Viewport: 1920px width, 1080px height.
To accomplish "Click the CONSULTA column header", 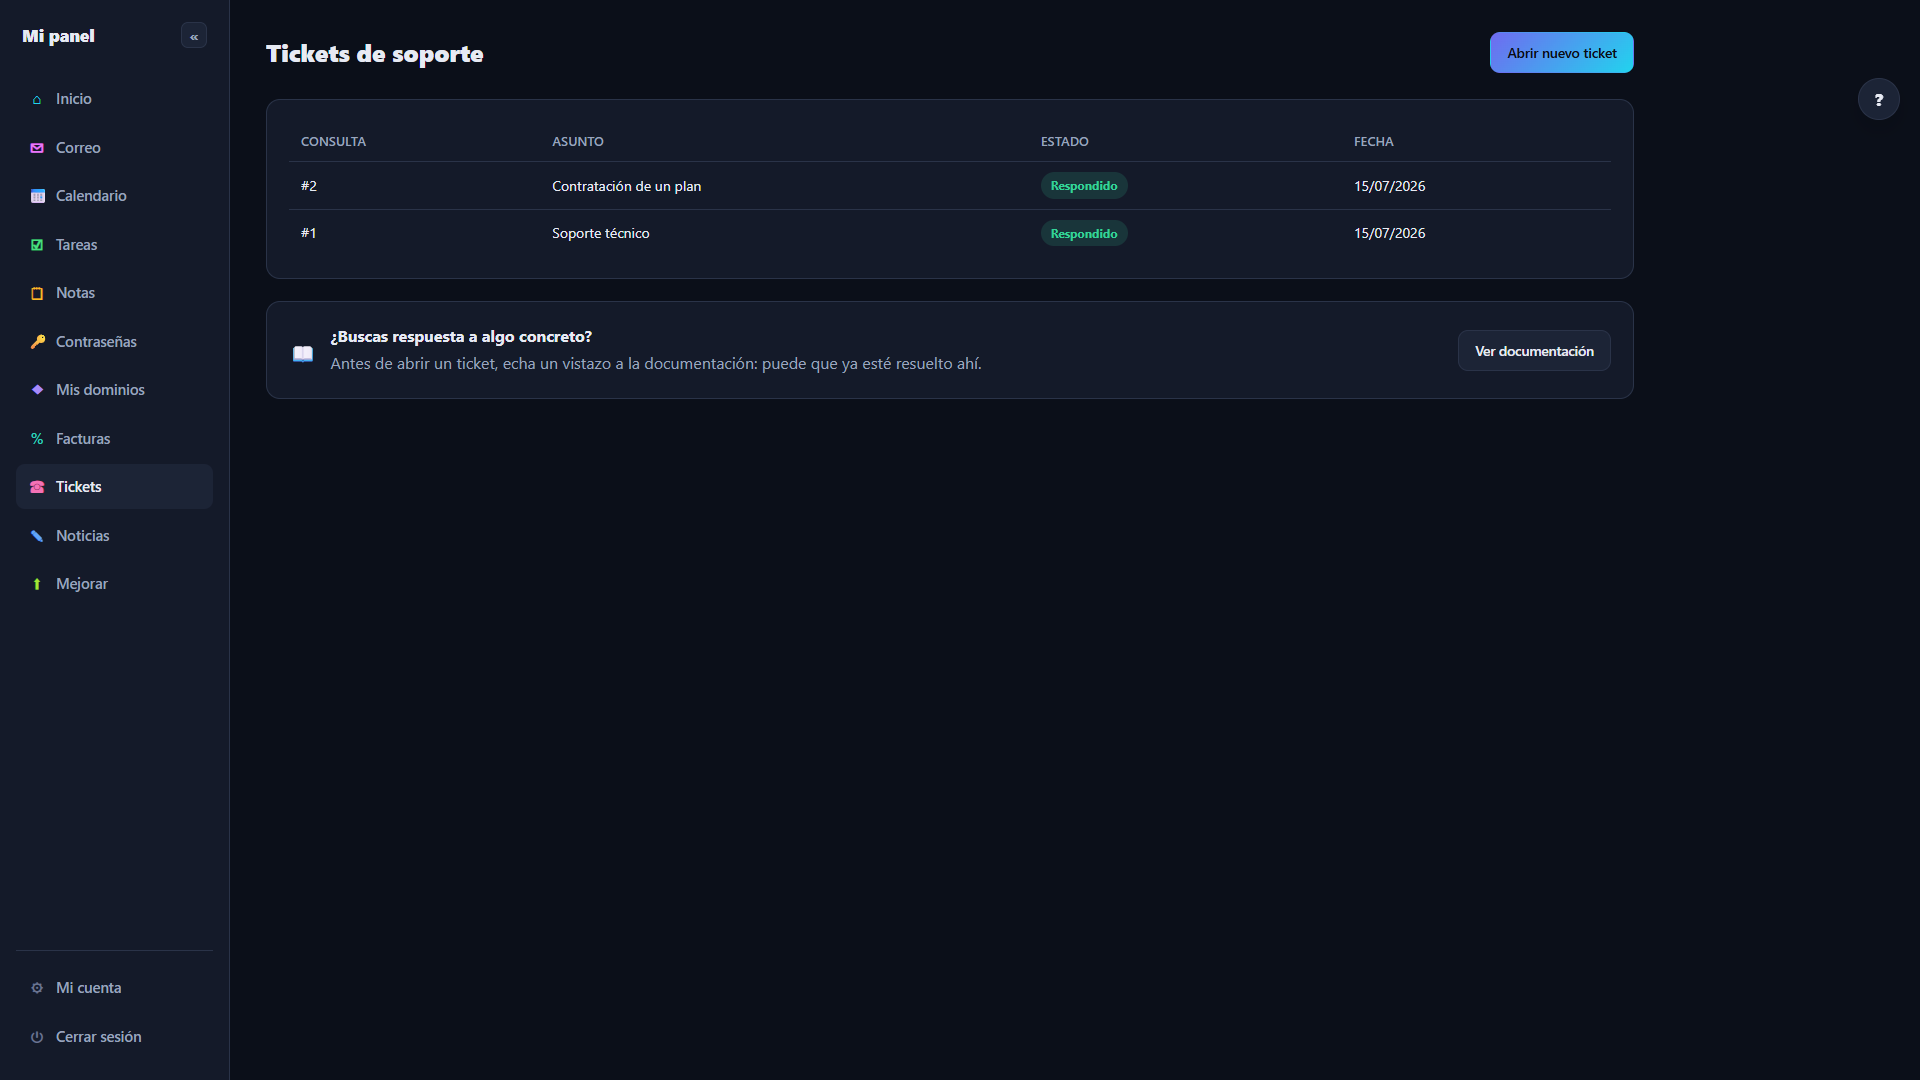I will pos(333,142).
